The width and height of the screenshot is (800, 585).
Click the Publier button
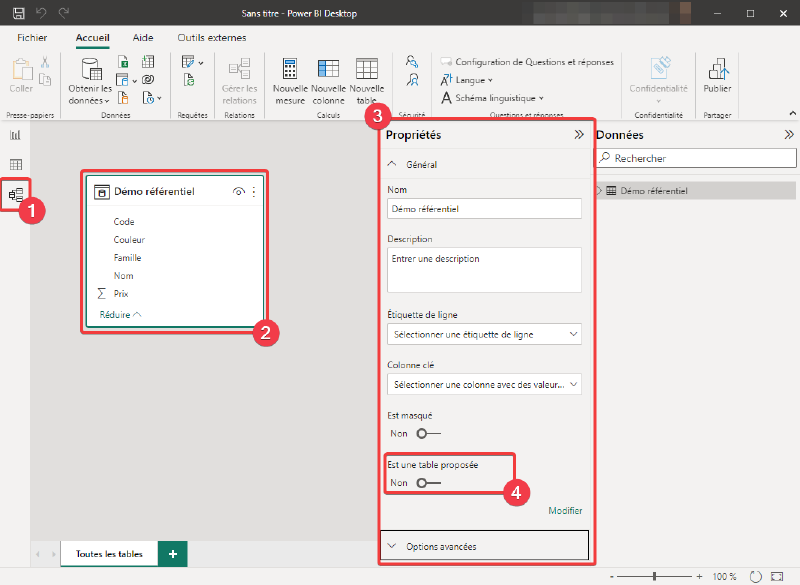717,75
